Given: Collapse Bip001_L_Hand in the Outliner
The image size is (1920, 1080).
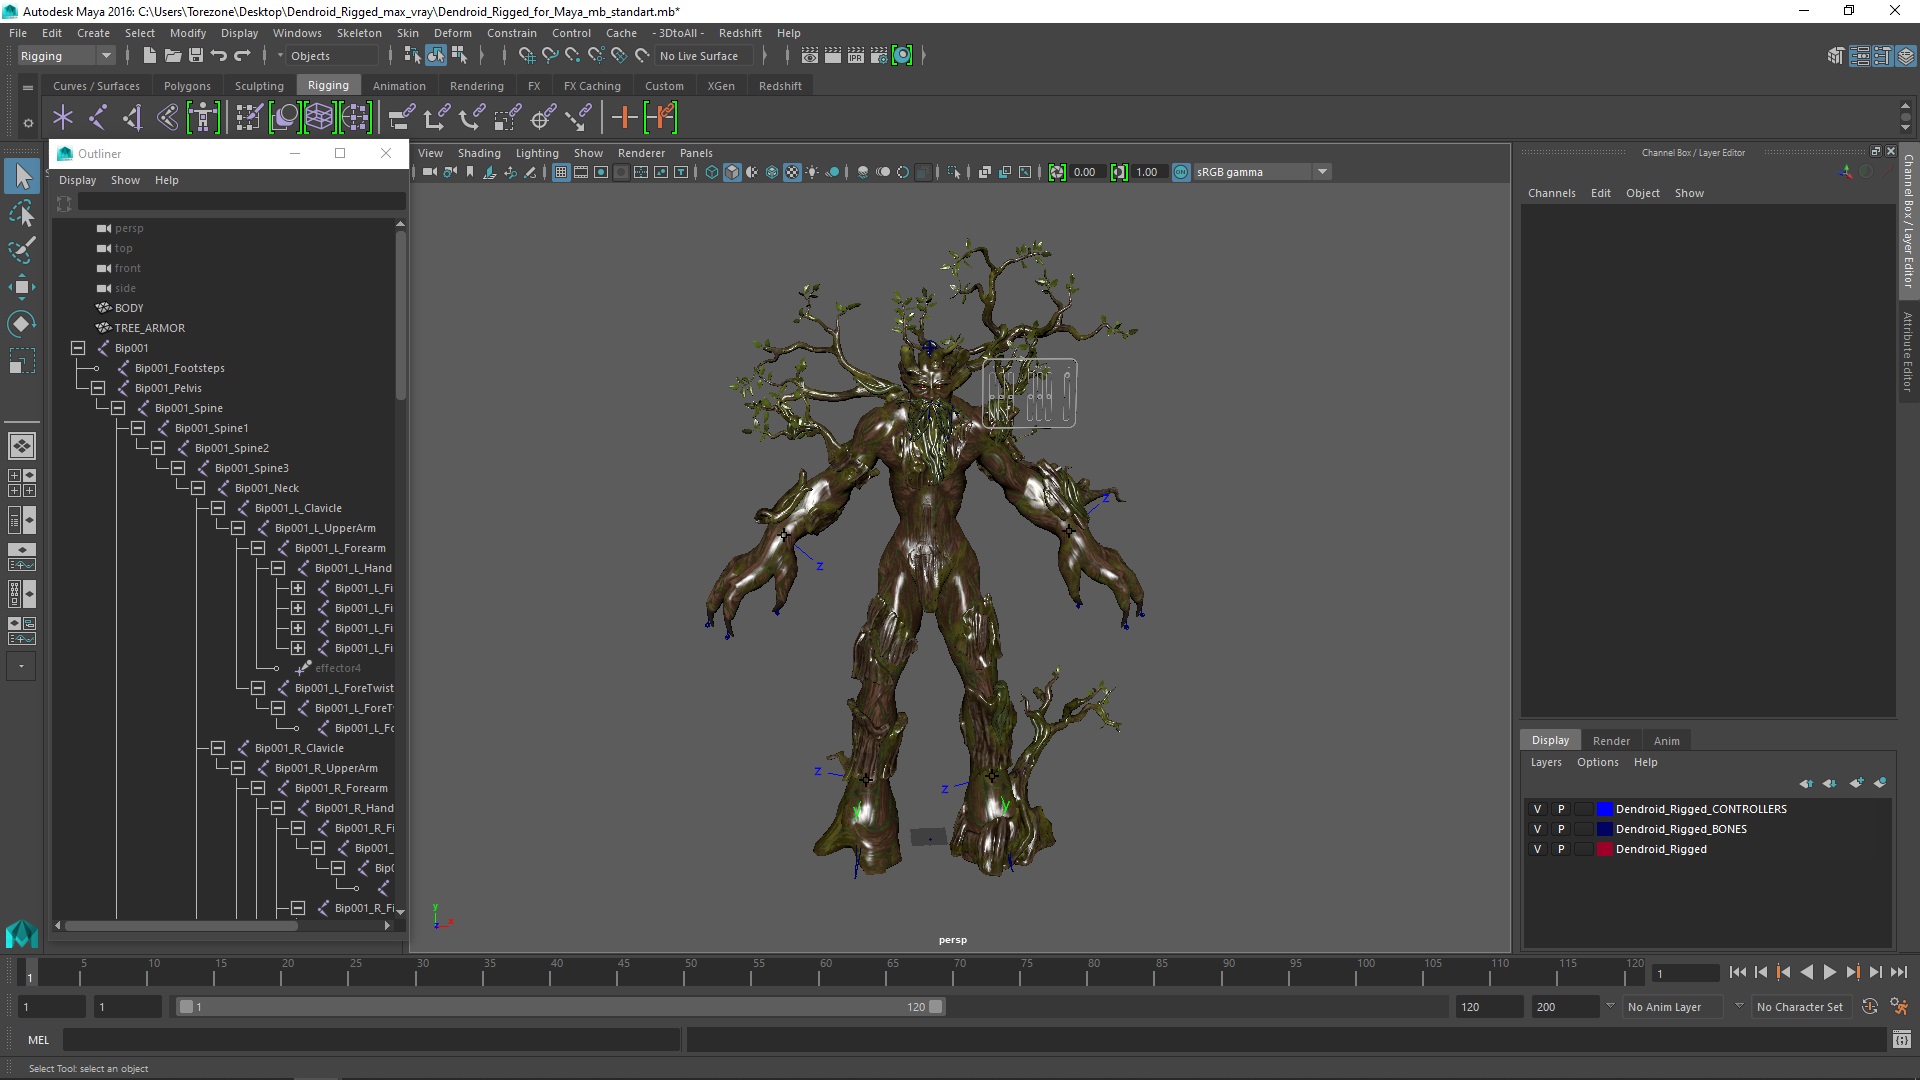Looking at the screenshot, I should (x=278, y=568).
